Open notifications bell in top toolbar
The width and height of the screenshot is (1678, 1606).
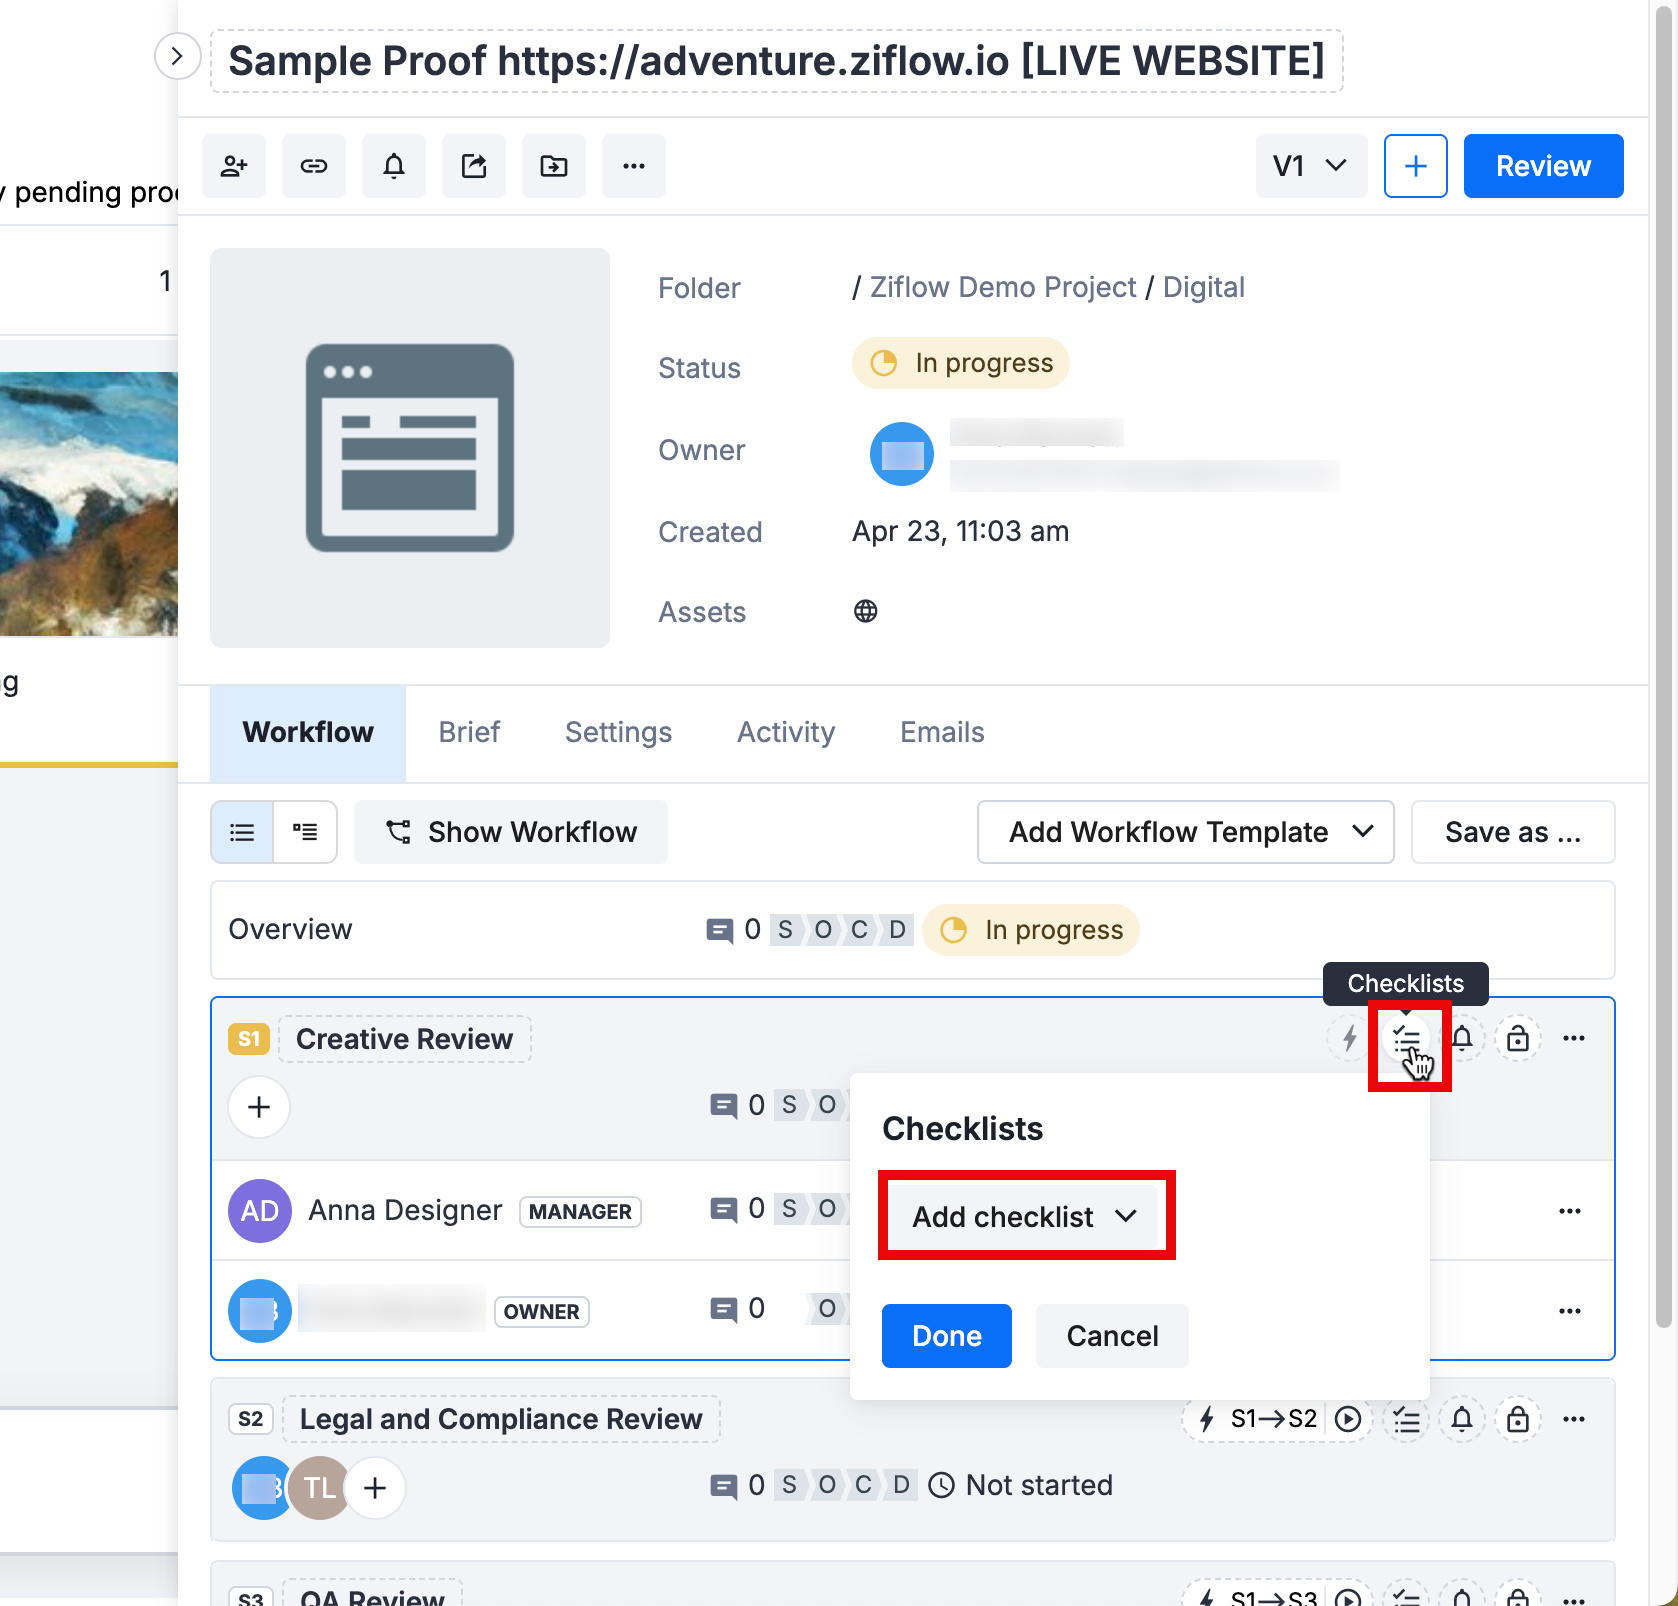394,166
